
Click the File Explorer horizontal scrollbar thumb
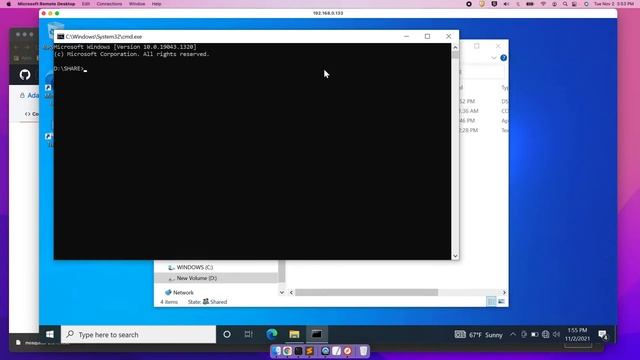coord(366,292)
